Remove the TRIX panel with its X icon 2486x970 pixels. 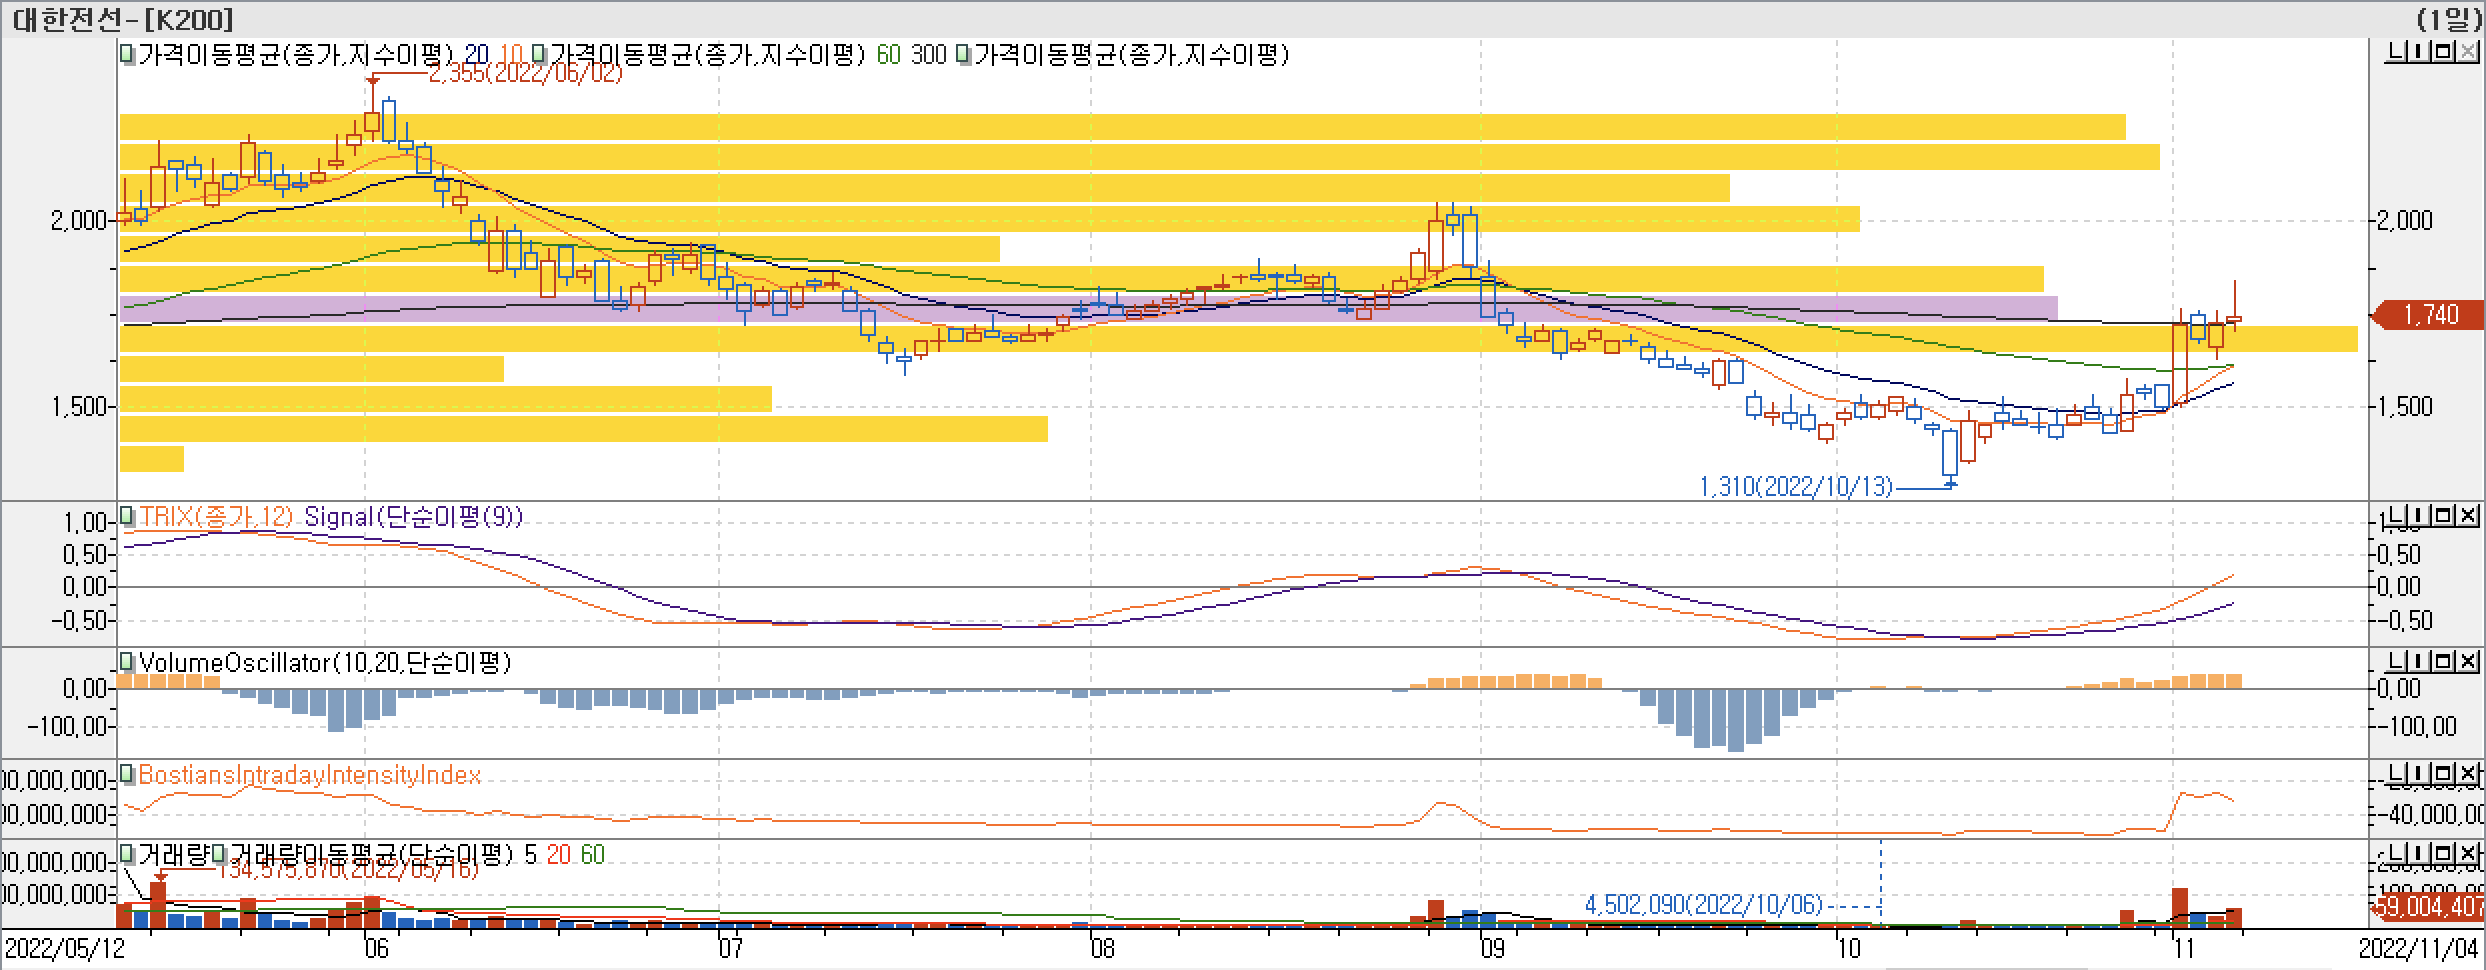coord(2467,516)
